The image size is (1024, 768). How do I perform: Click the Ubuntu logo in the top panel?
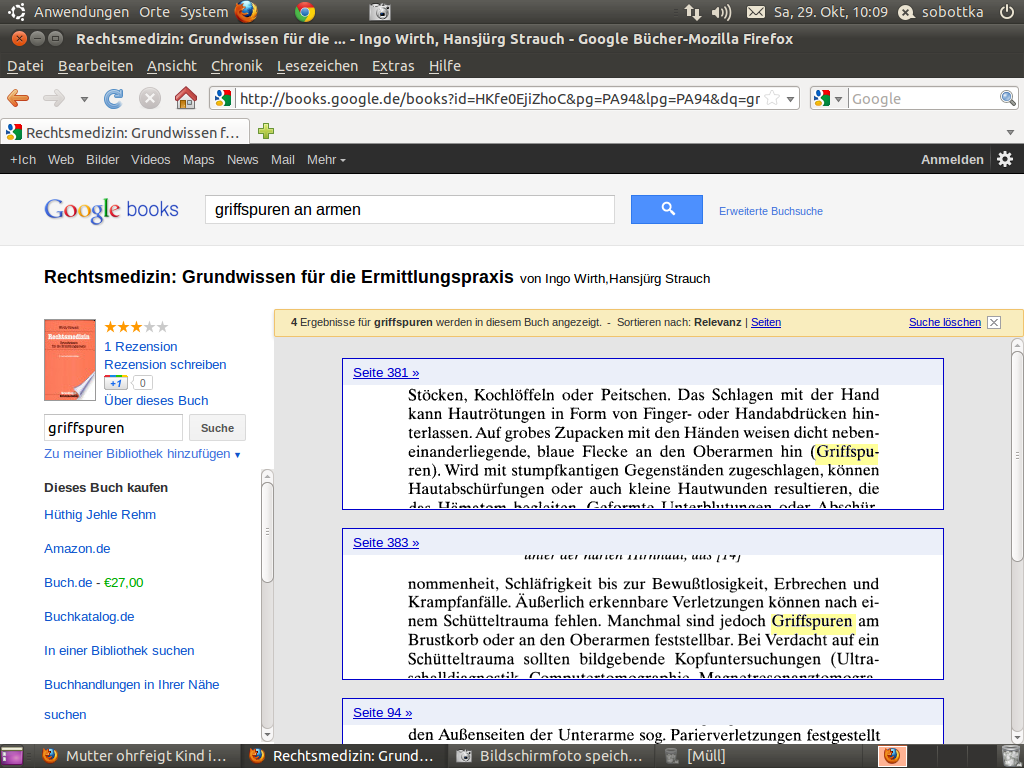[x=16, y=12]
